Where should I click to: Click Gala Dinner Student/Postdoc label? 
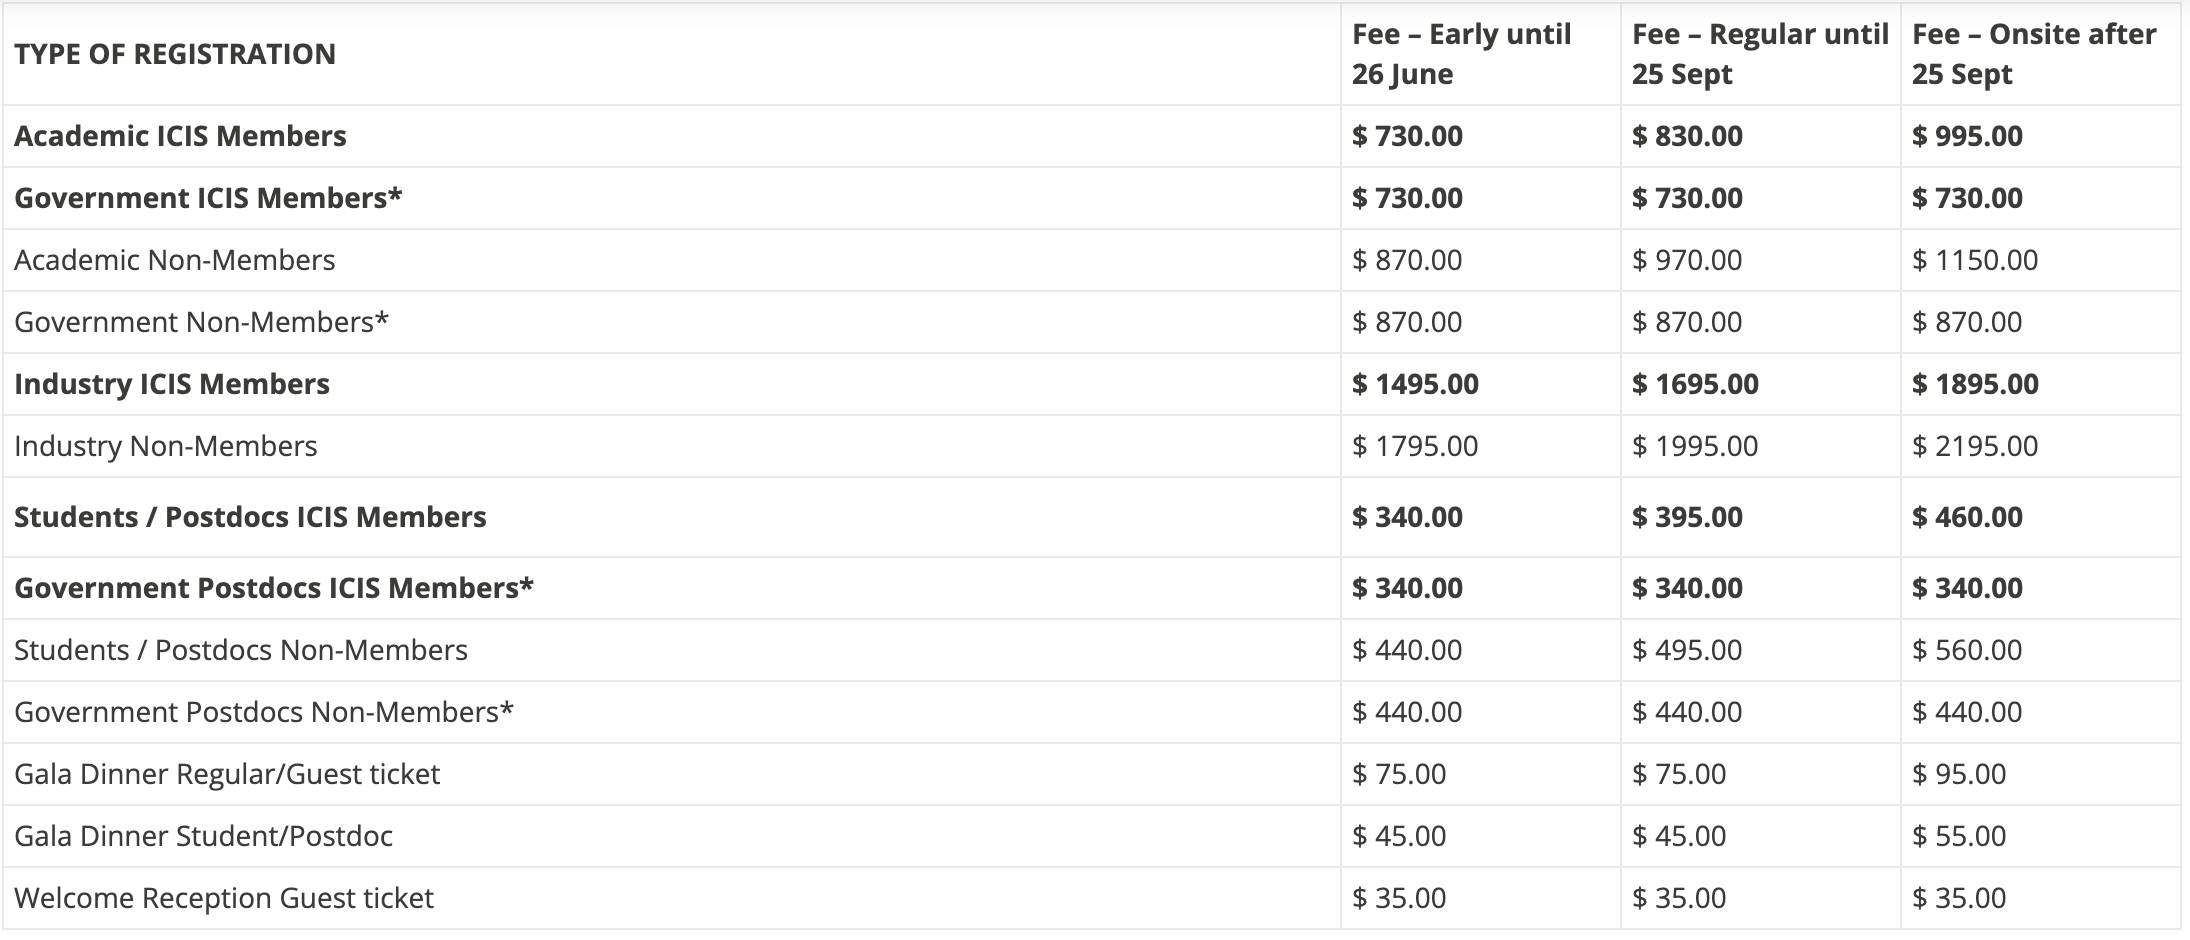point(203,836)
